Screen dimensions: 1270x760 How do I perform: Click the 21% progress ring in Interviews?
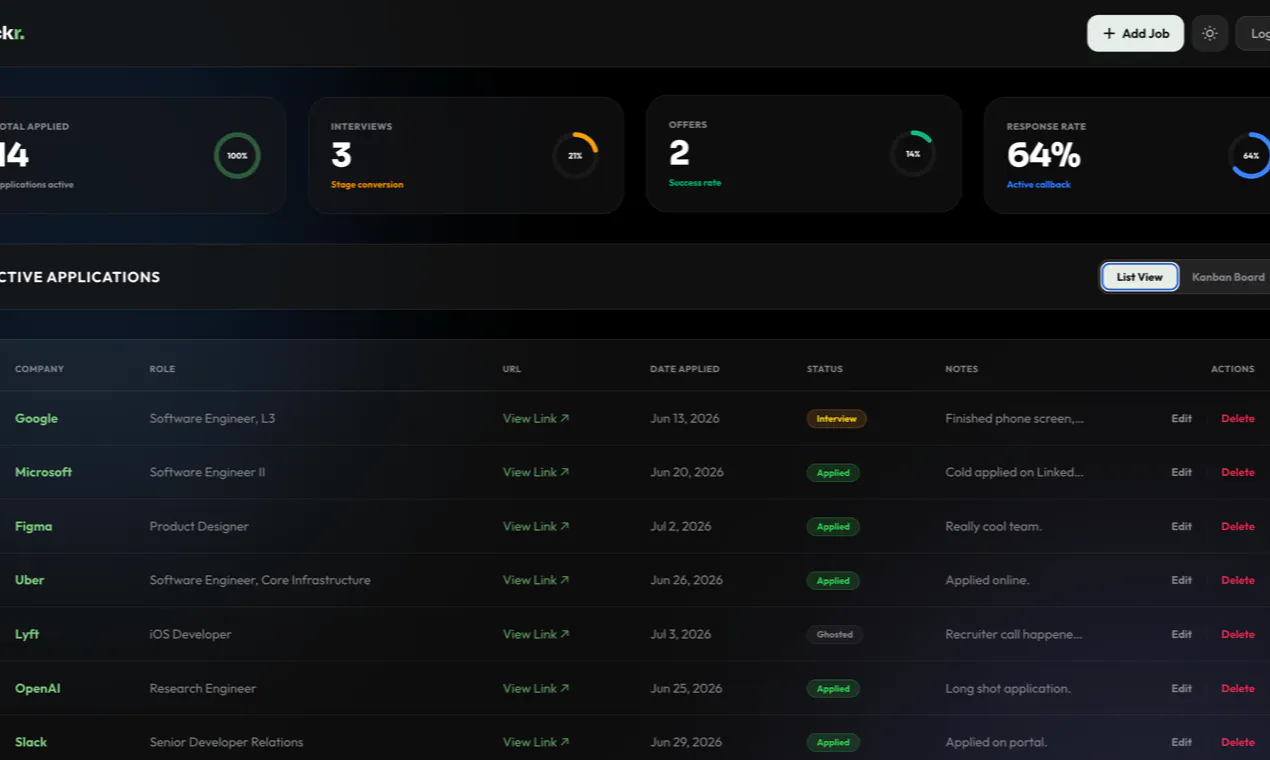coord(575,156)
